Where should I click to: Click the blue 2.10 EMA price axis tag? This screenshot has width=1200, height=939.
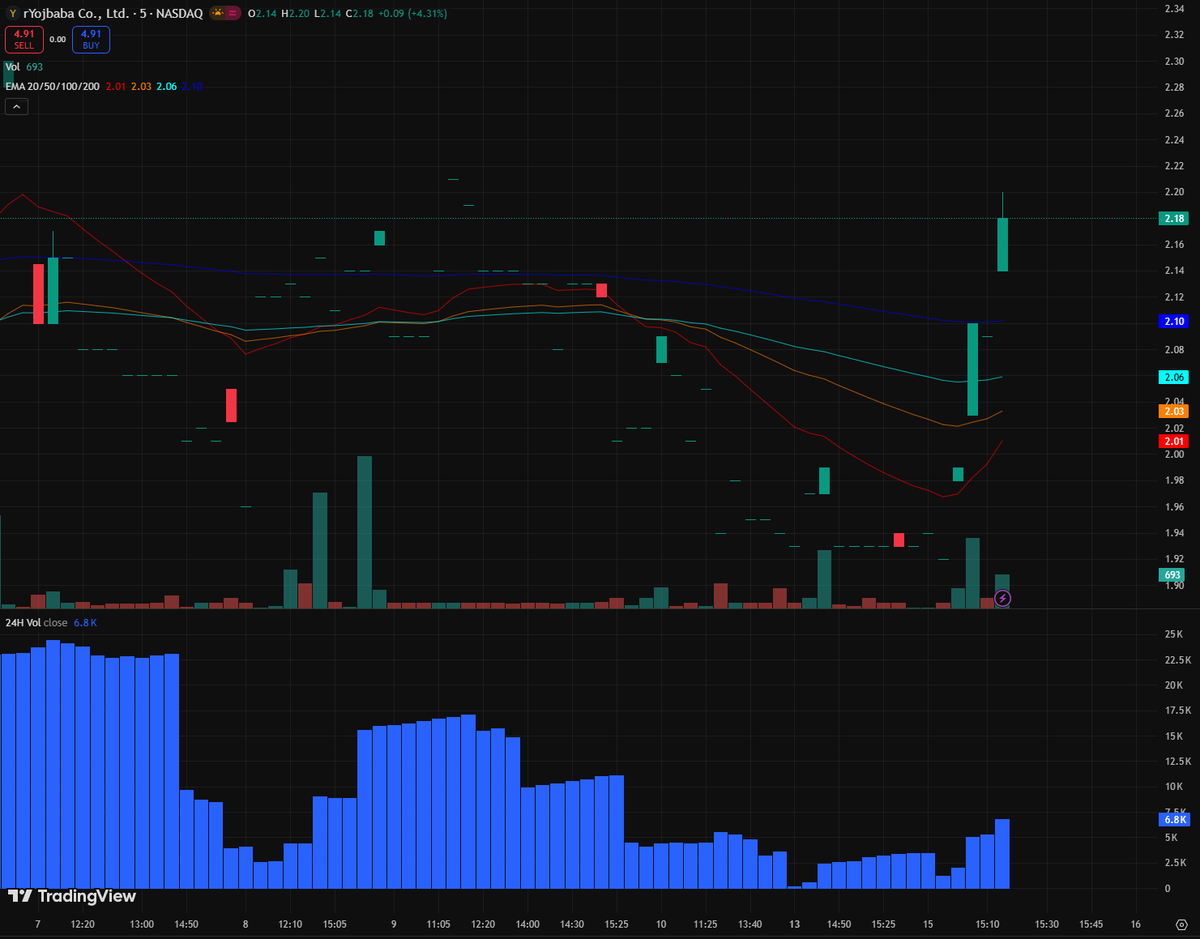pyautogui.click(x=1173, y=321)
